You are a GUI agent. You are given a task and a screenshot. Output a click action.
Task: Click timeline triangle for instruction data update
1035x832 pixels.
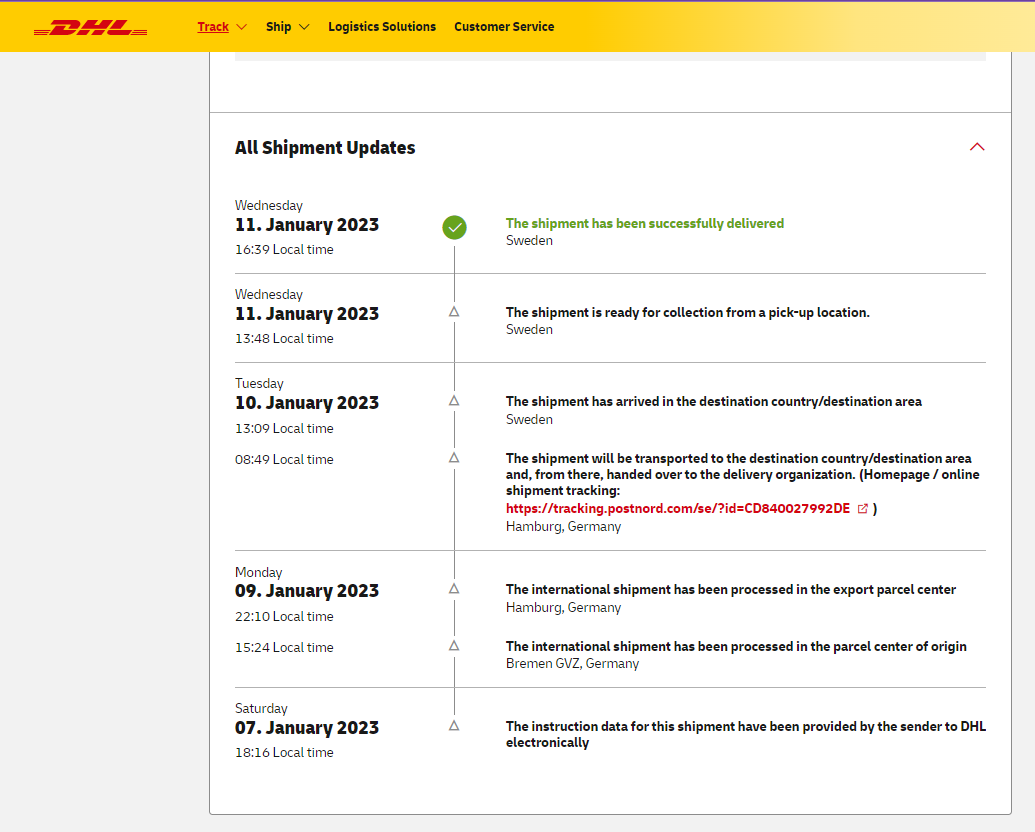pyautogui.click(x=454, y=726)
